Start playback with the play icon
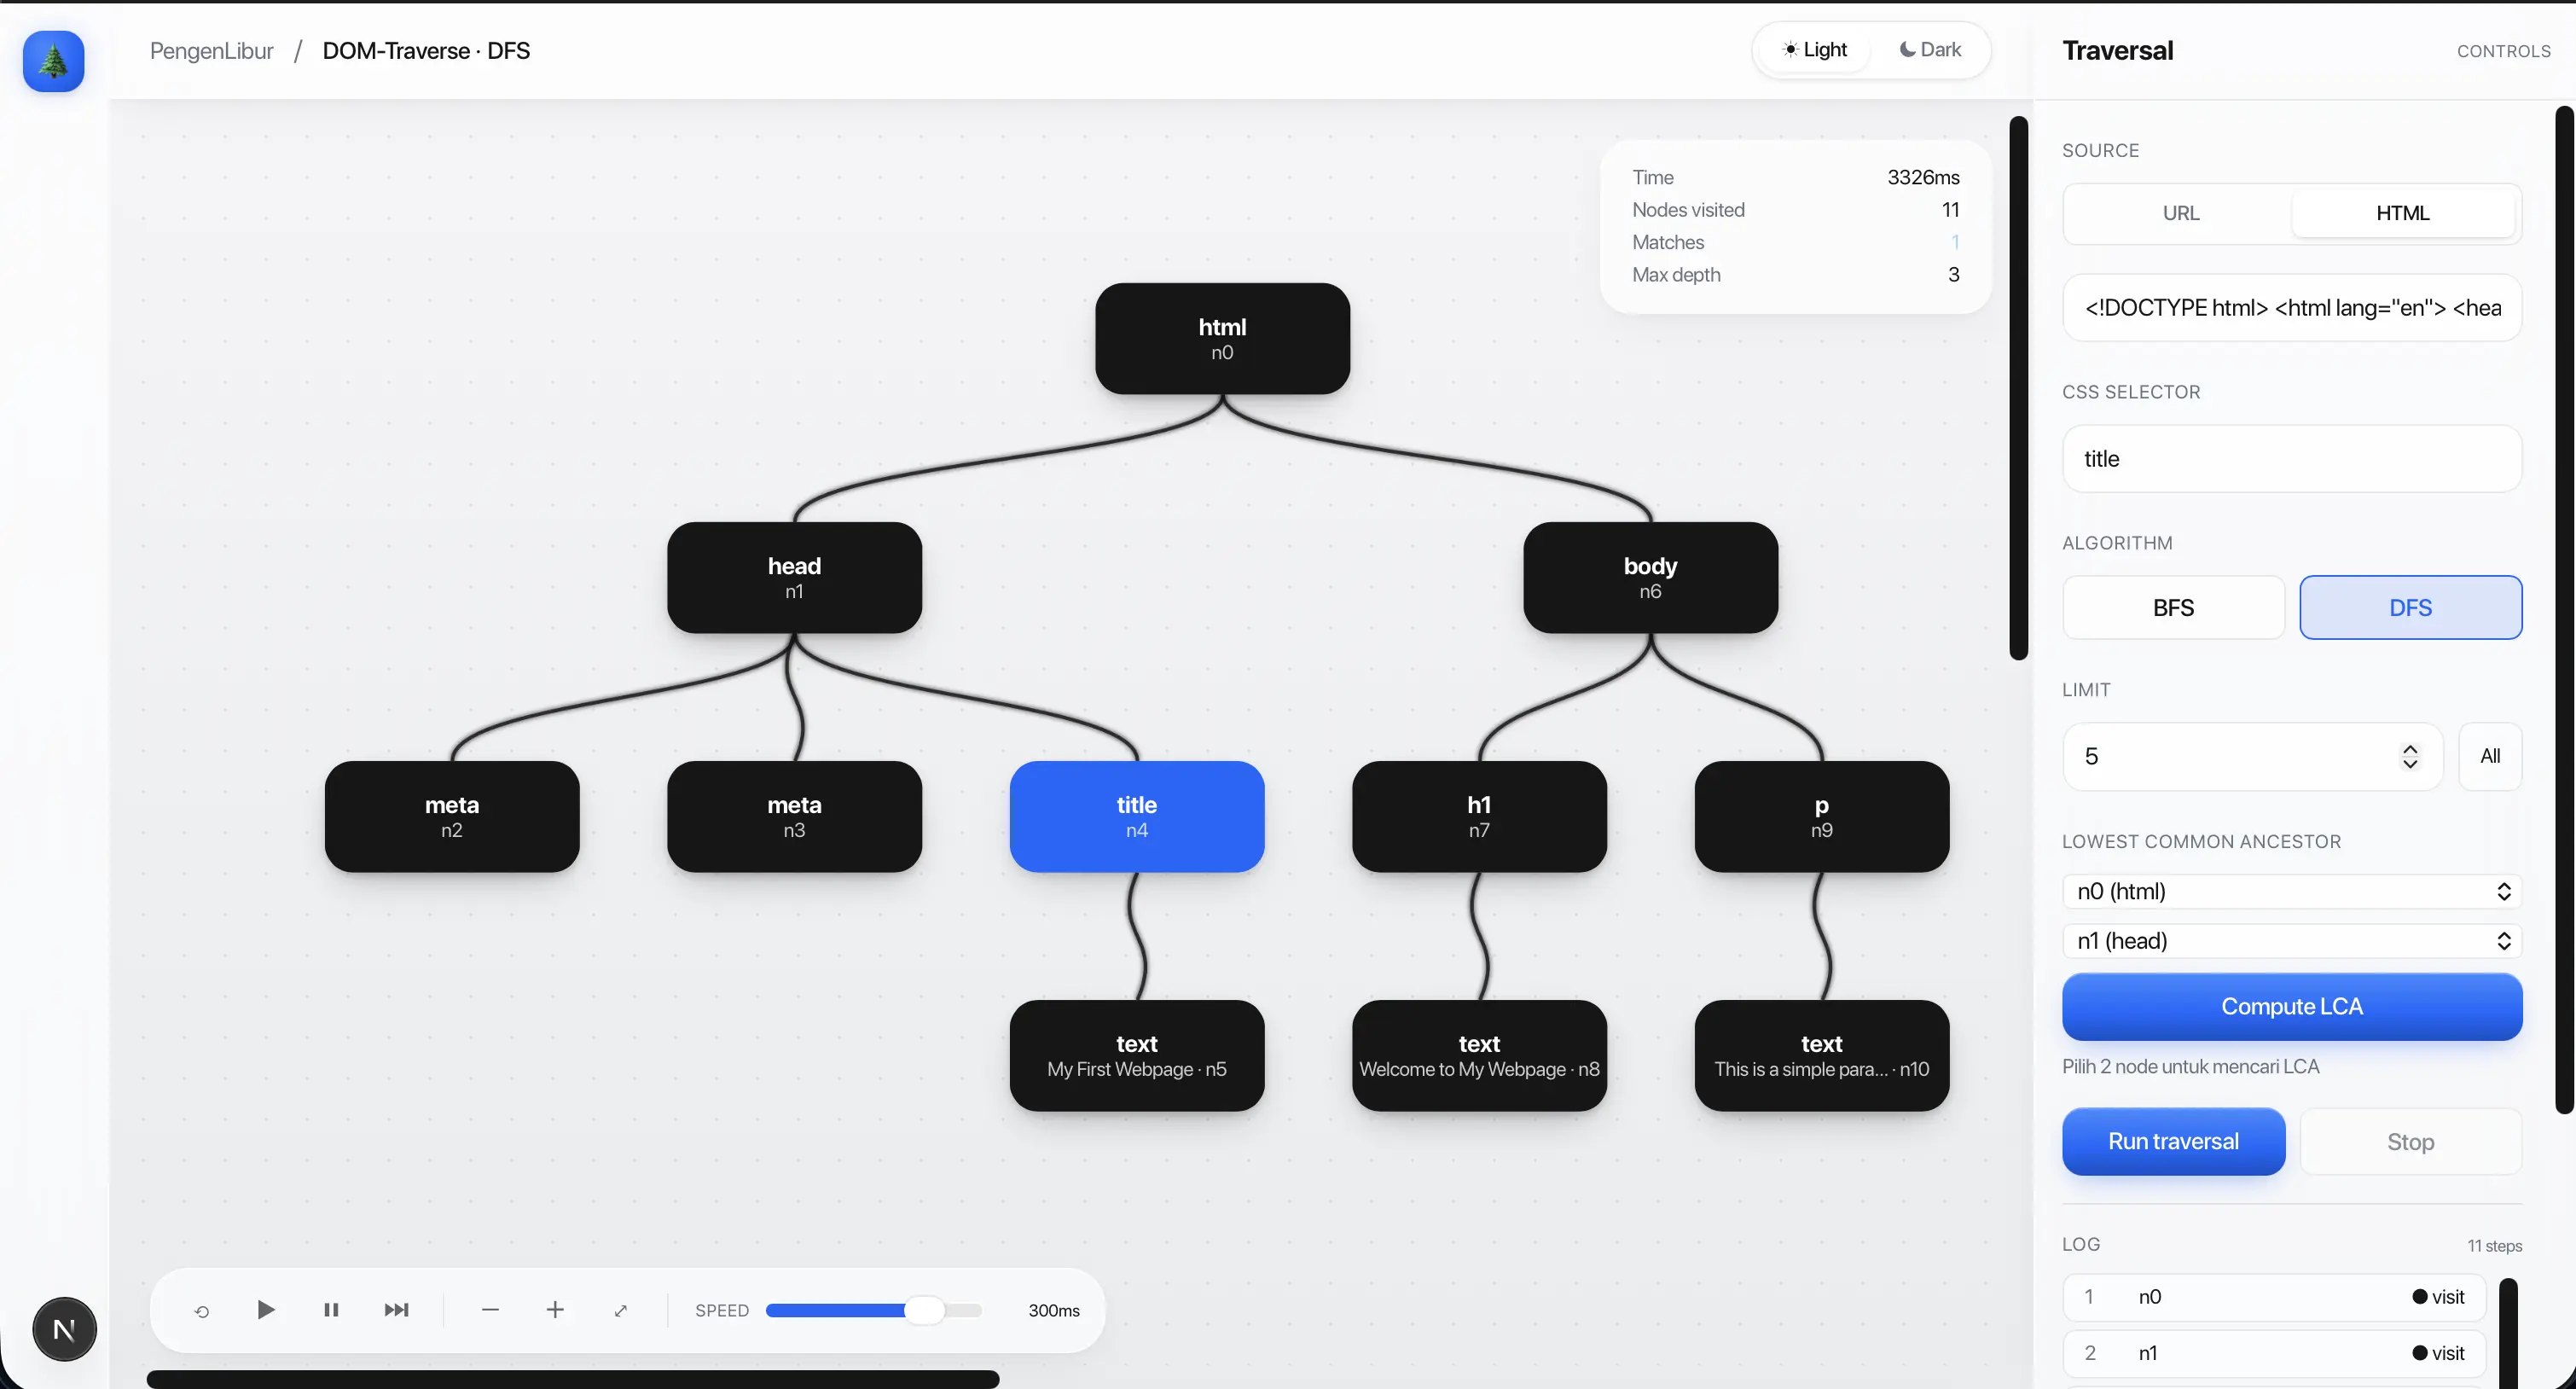The width and height of the screenshot is (2576, 1389). 266,1310
